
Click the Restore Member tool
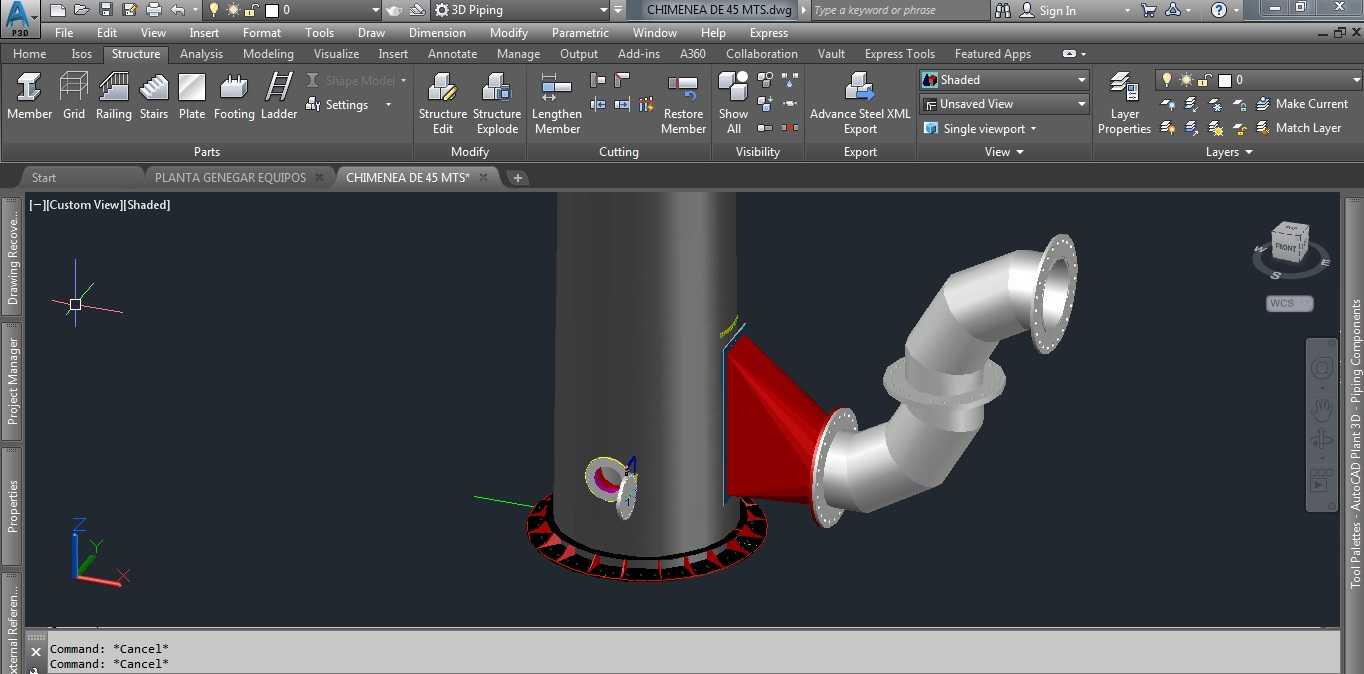(684, 103)
